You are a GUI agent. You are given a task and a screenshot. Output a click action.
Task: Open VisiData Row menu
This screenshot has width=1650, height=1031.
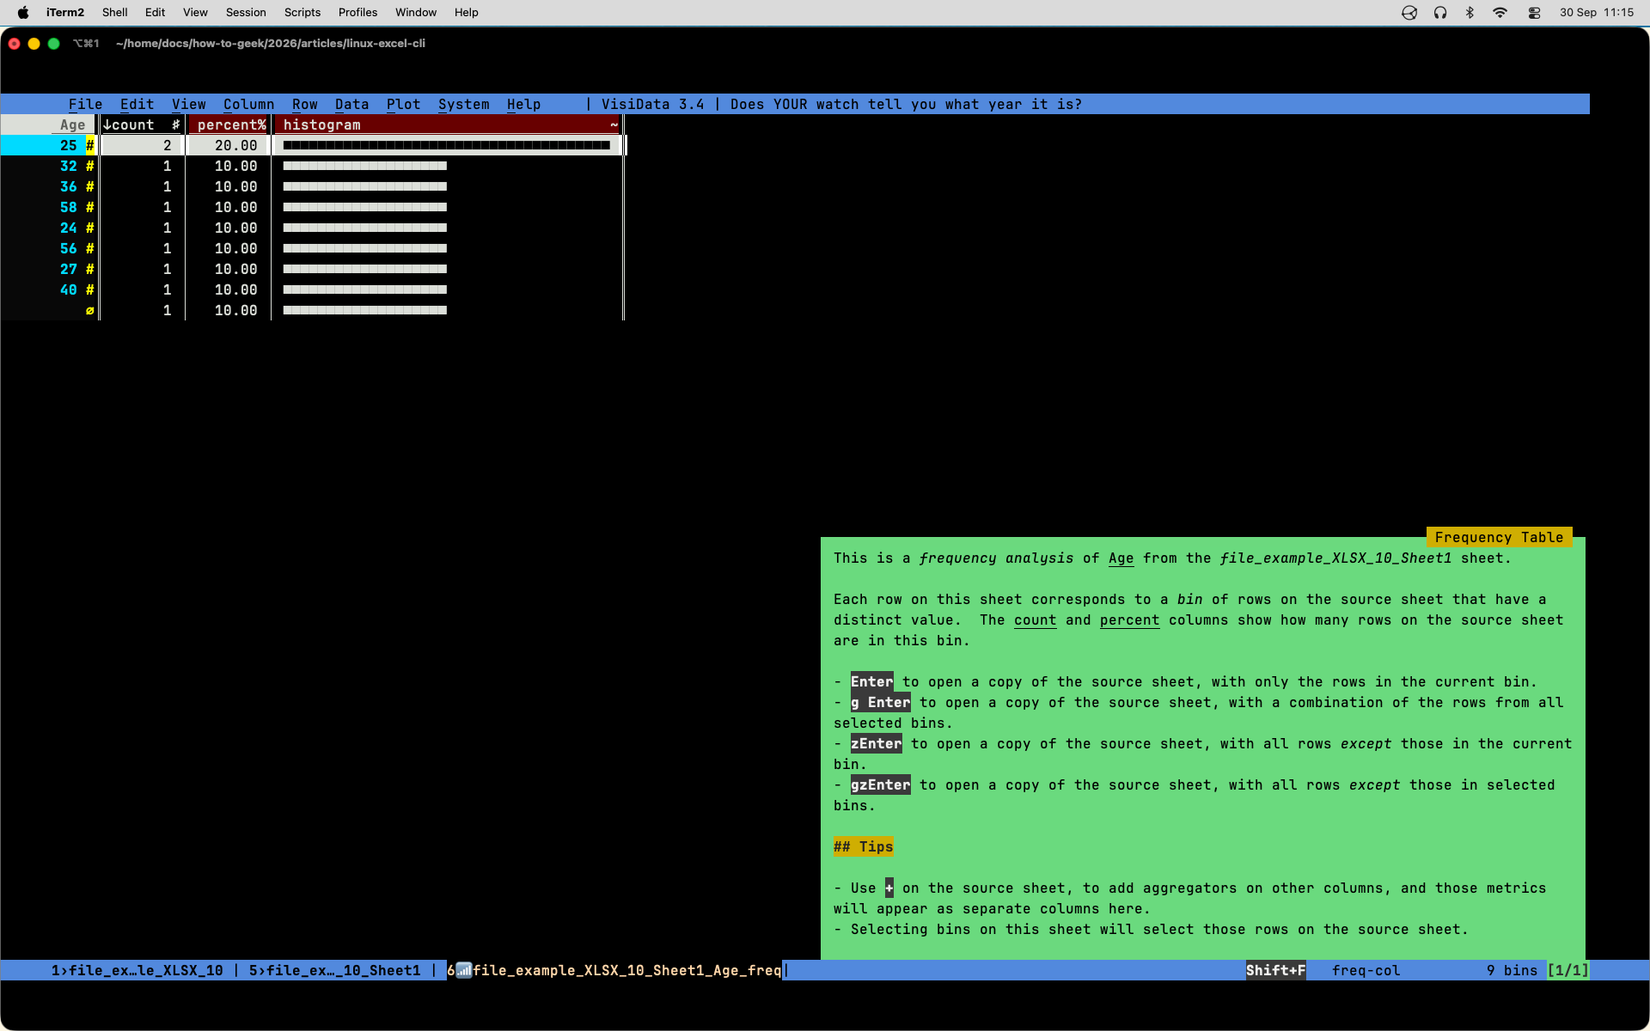click(x=304, y=104)
